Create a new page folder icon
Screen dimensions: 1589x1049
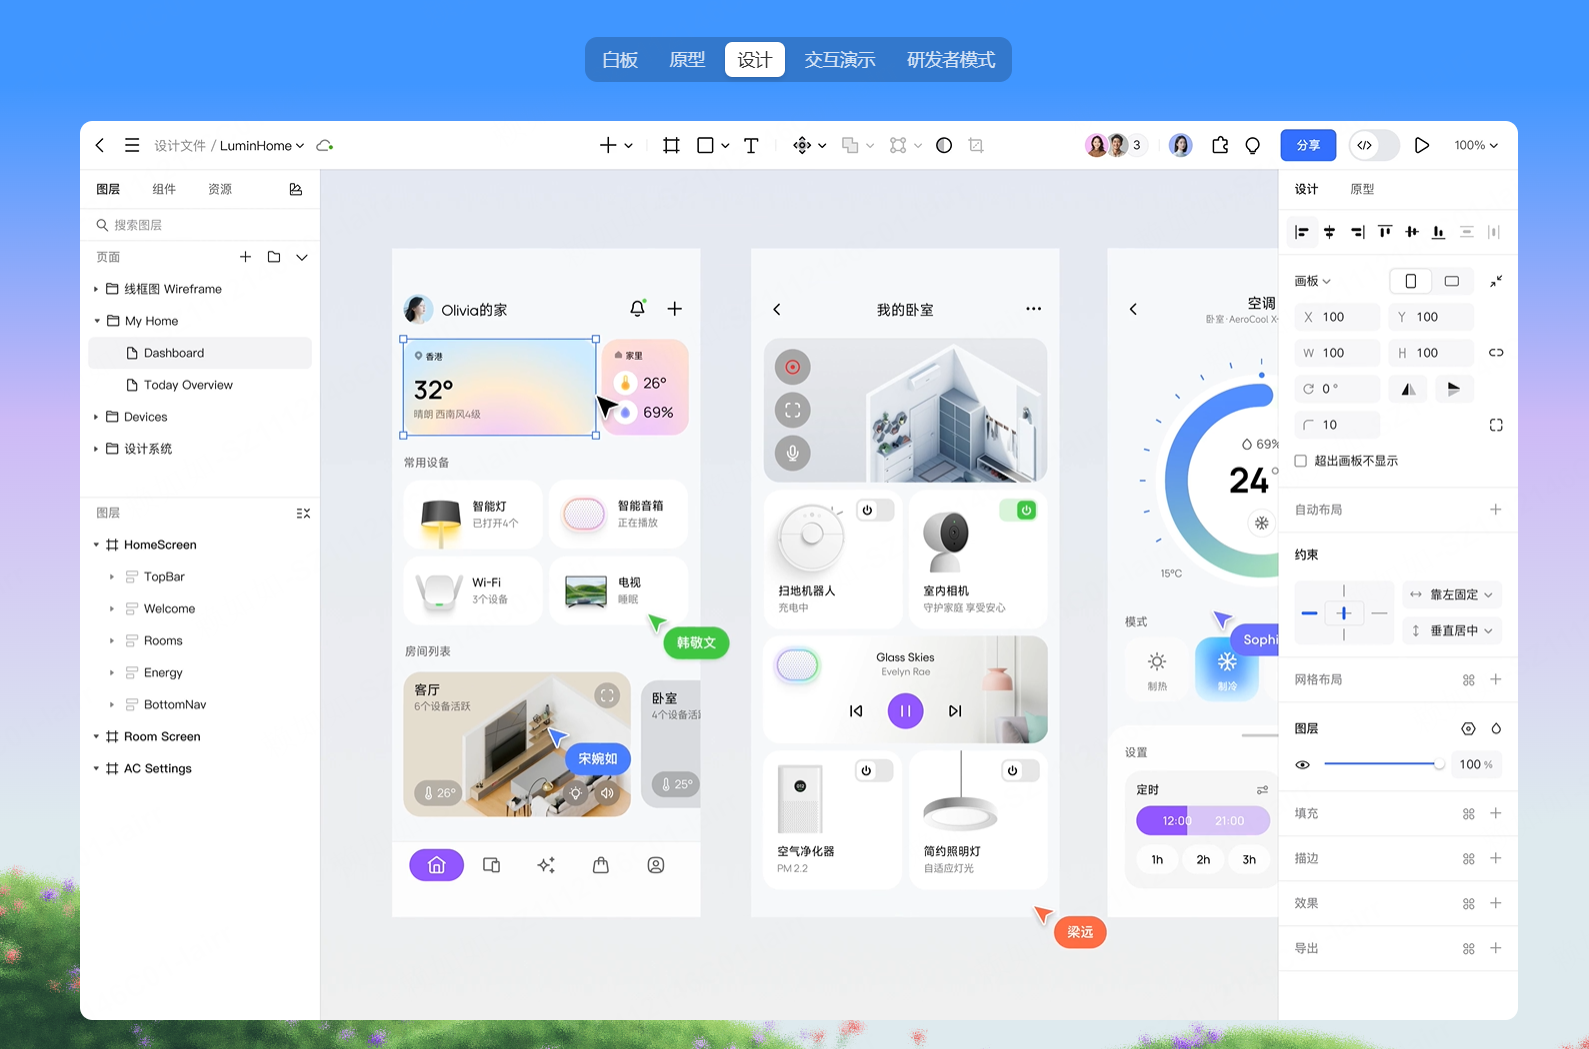coord(274,257)
